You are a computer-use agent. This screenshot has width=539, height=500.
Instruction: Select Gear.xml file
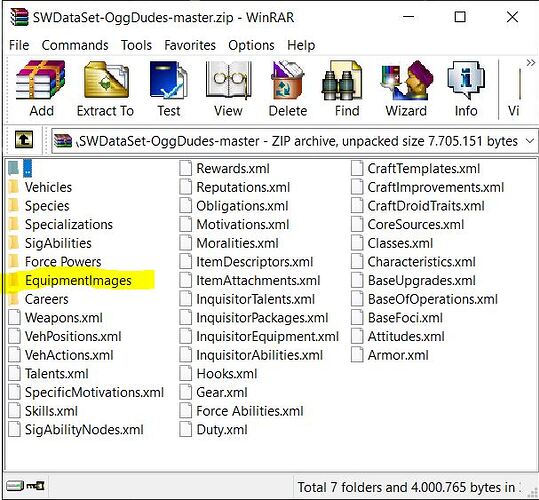click(214, 392)
